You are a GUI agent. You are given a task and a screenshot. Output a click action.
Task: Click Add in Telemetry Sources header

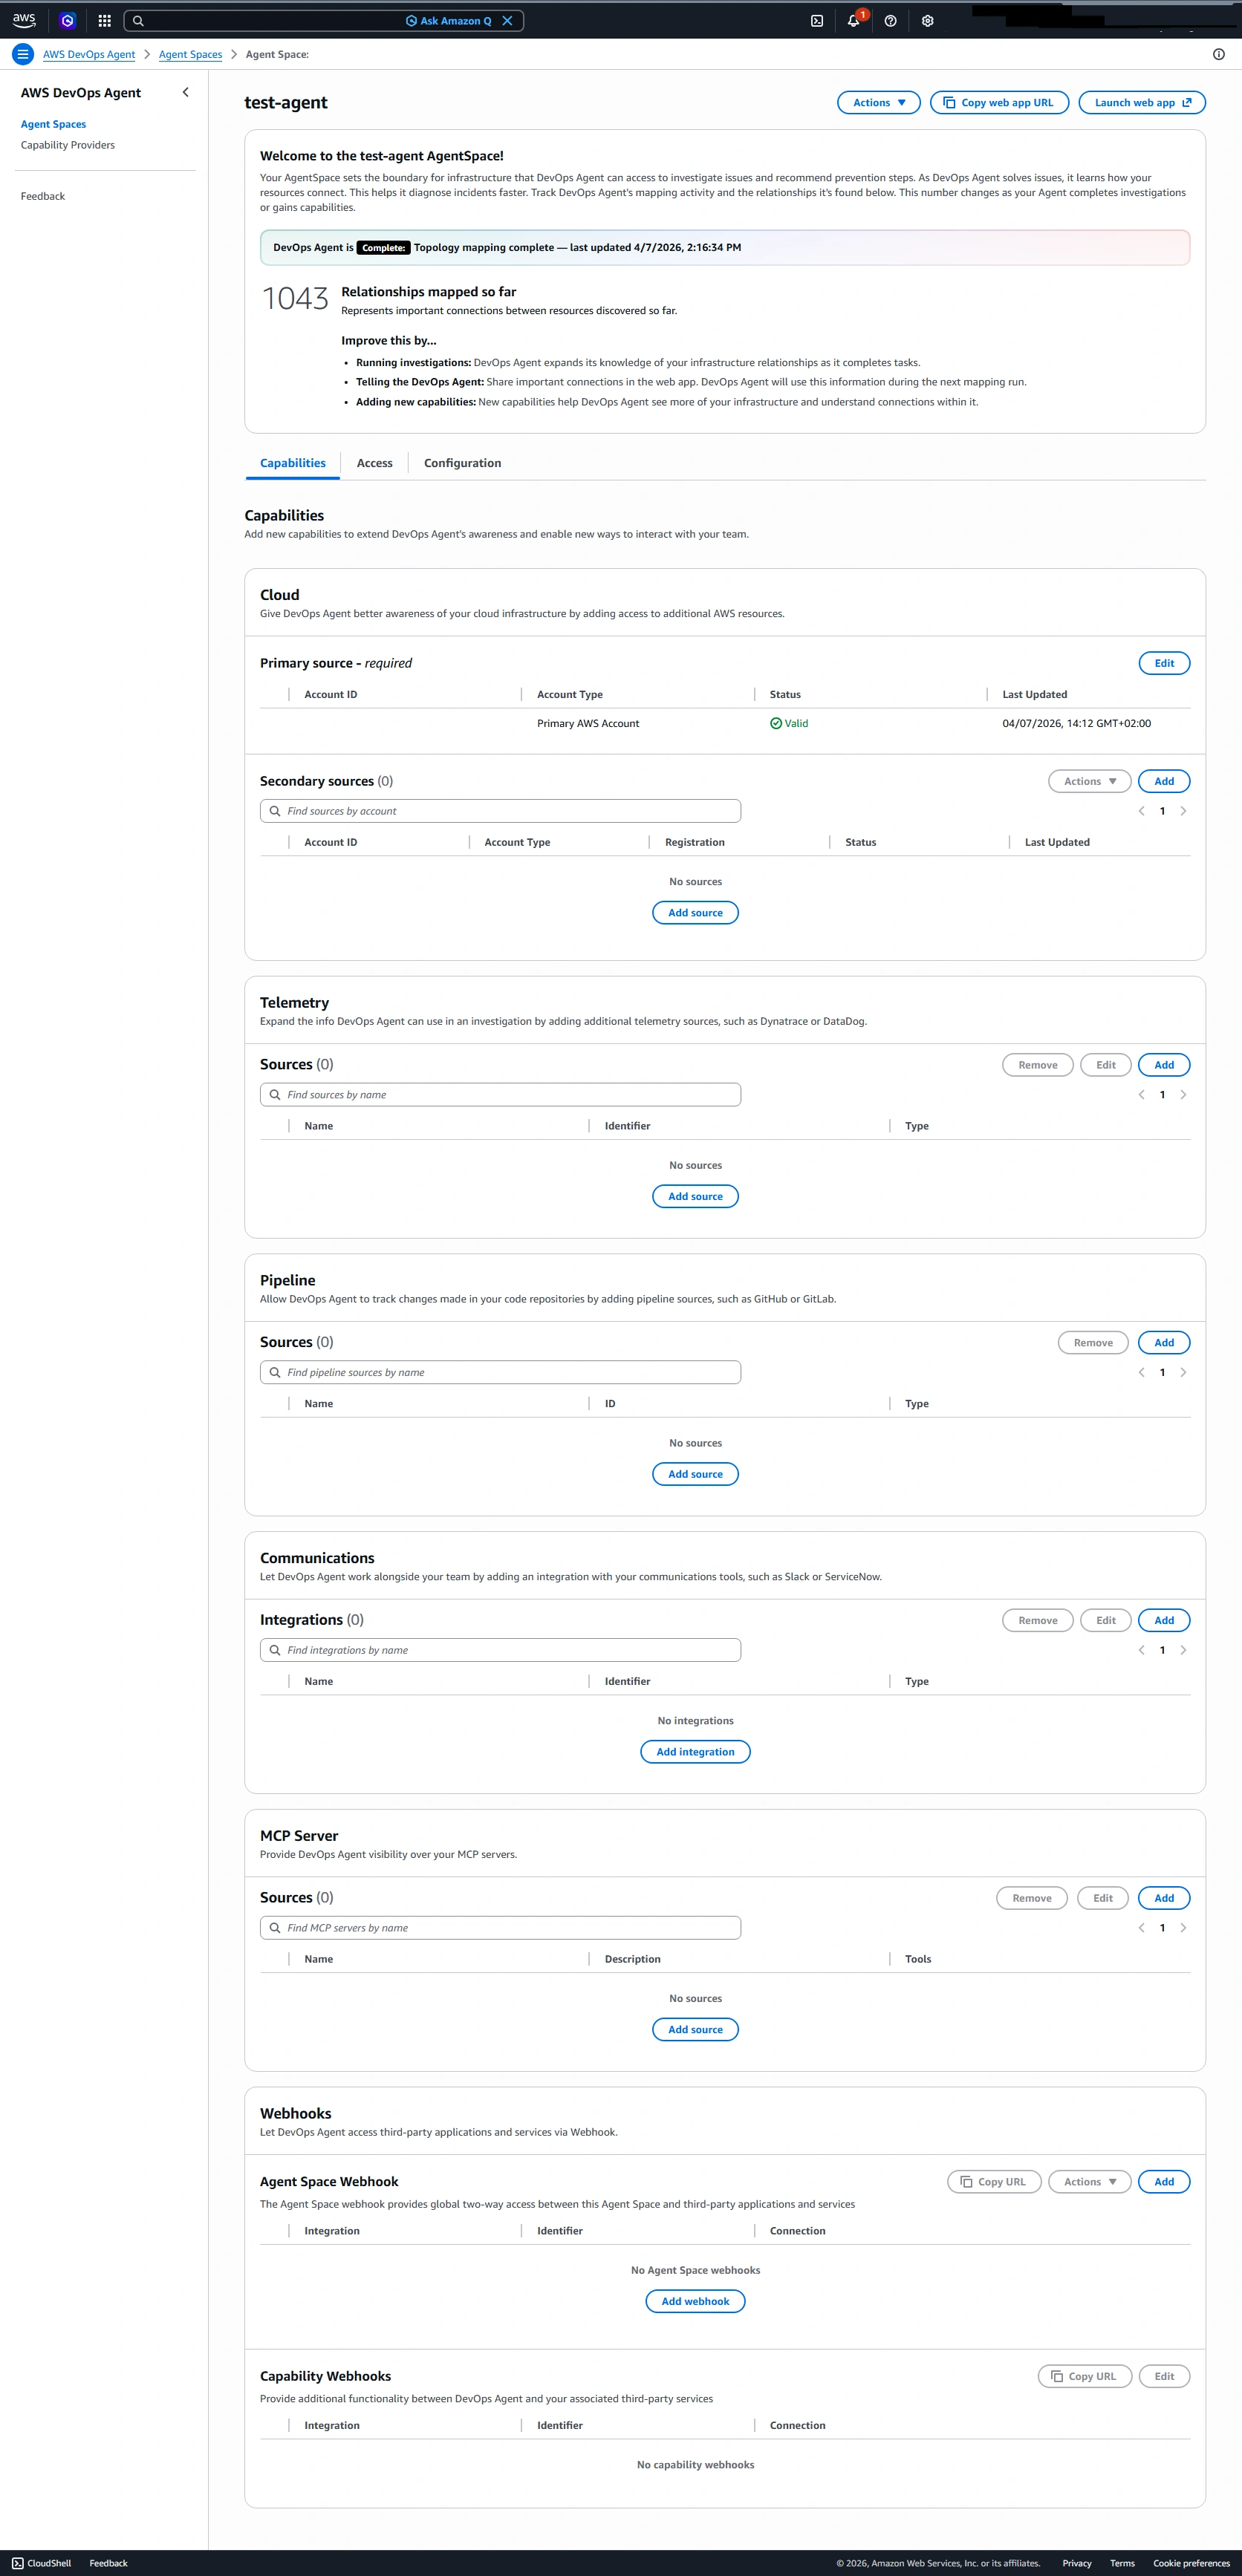tap(1164, 1065)
